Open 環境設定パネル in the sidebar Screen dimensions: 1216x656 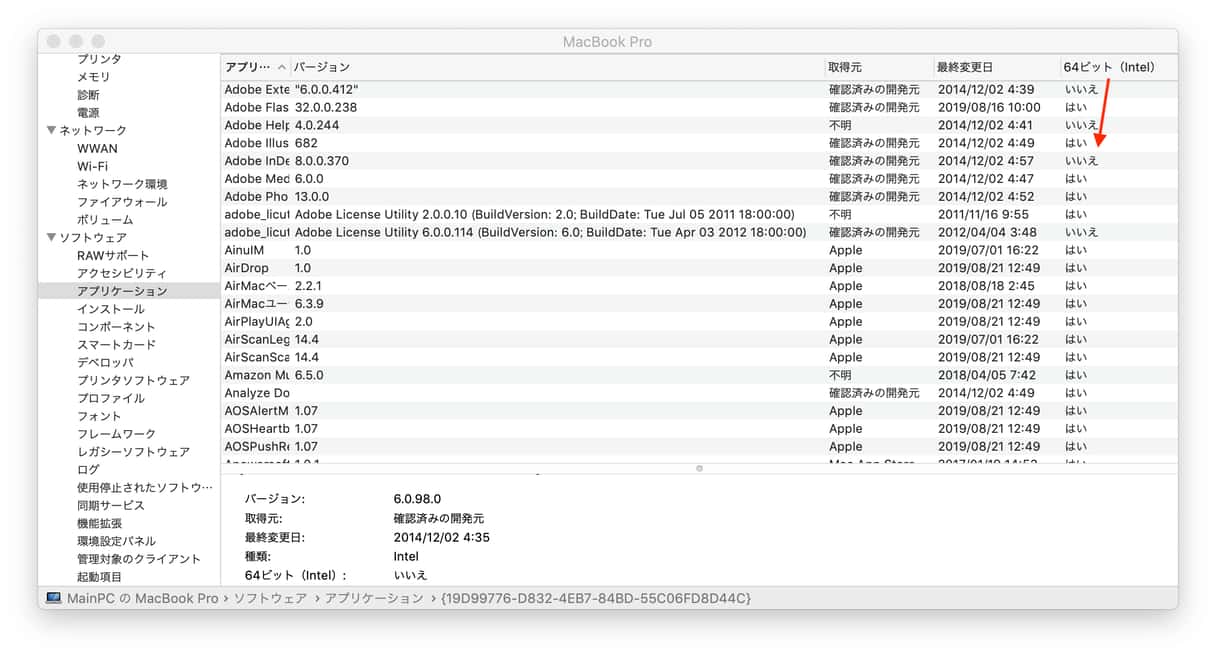click(x=116, y=541)
